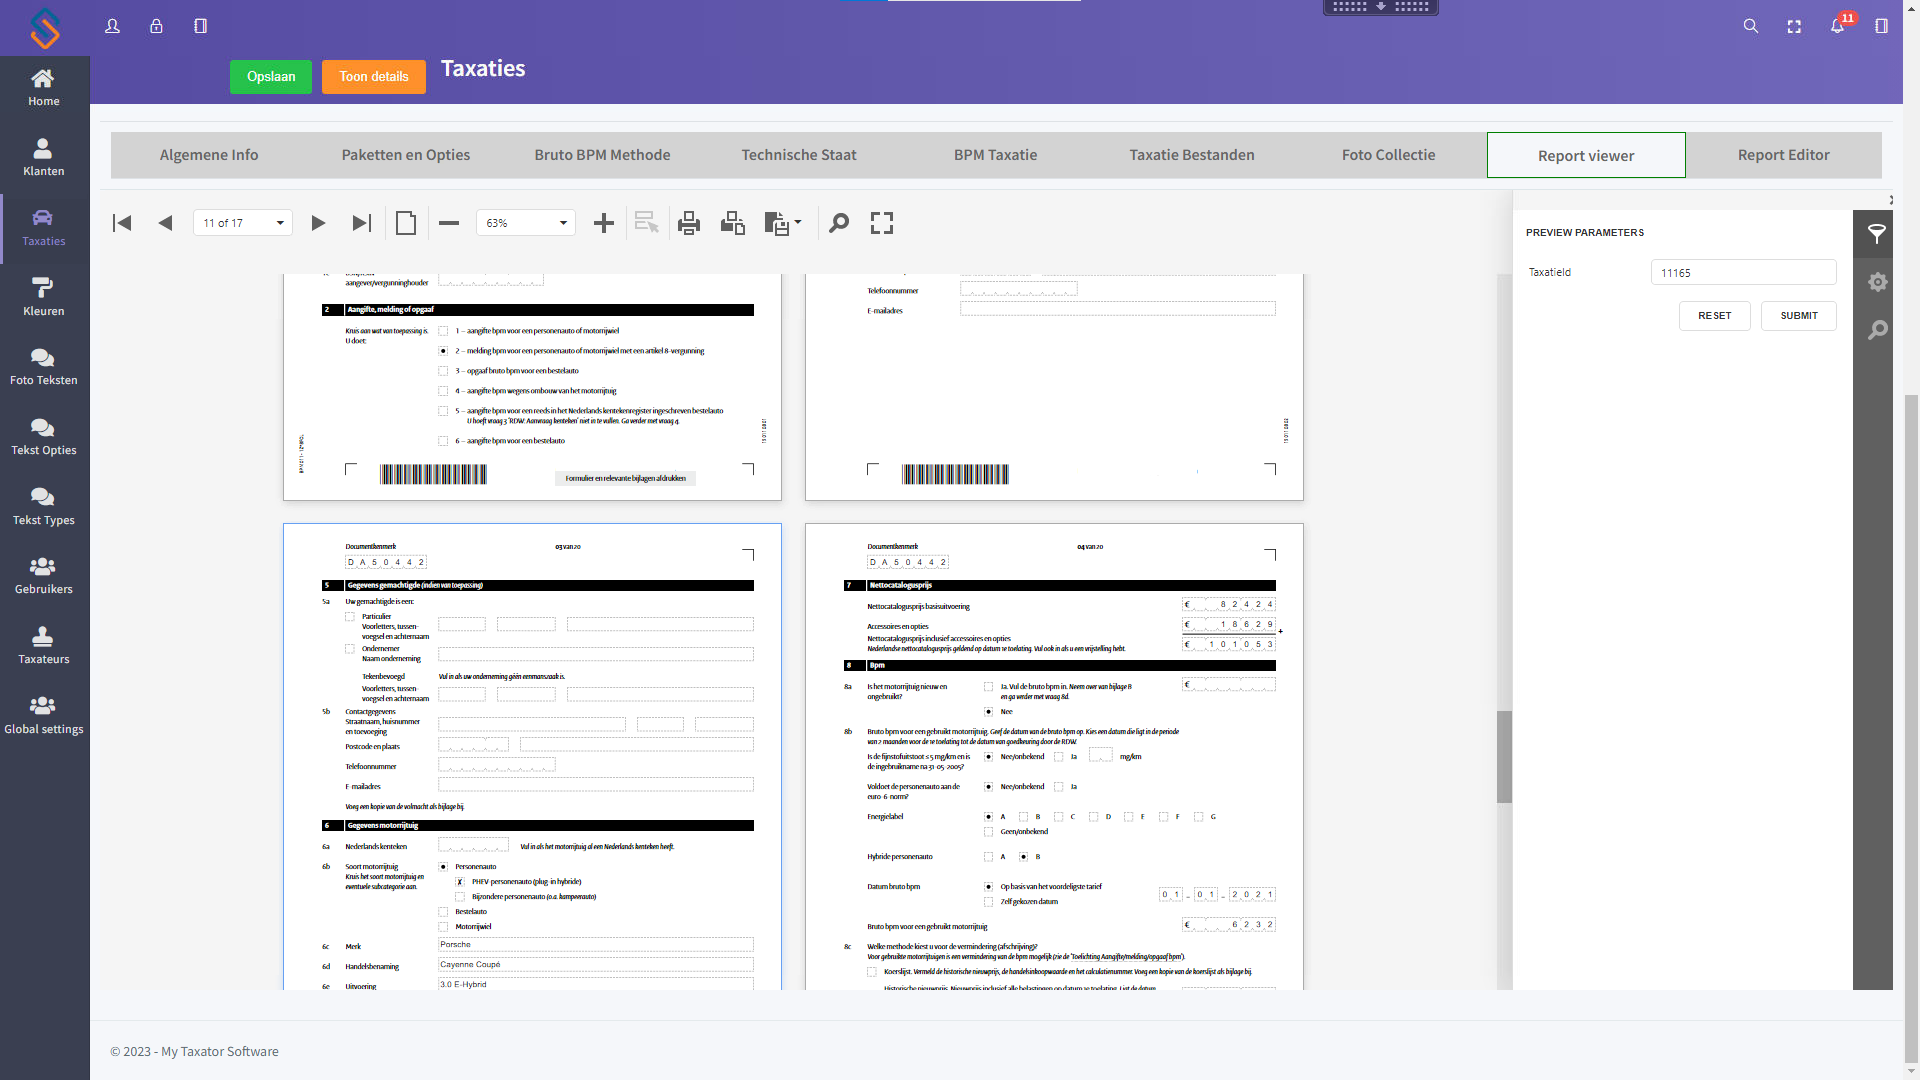Click lock icon in header

coord(156,26)
